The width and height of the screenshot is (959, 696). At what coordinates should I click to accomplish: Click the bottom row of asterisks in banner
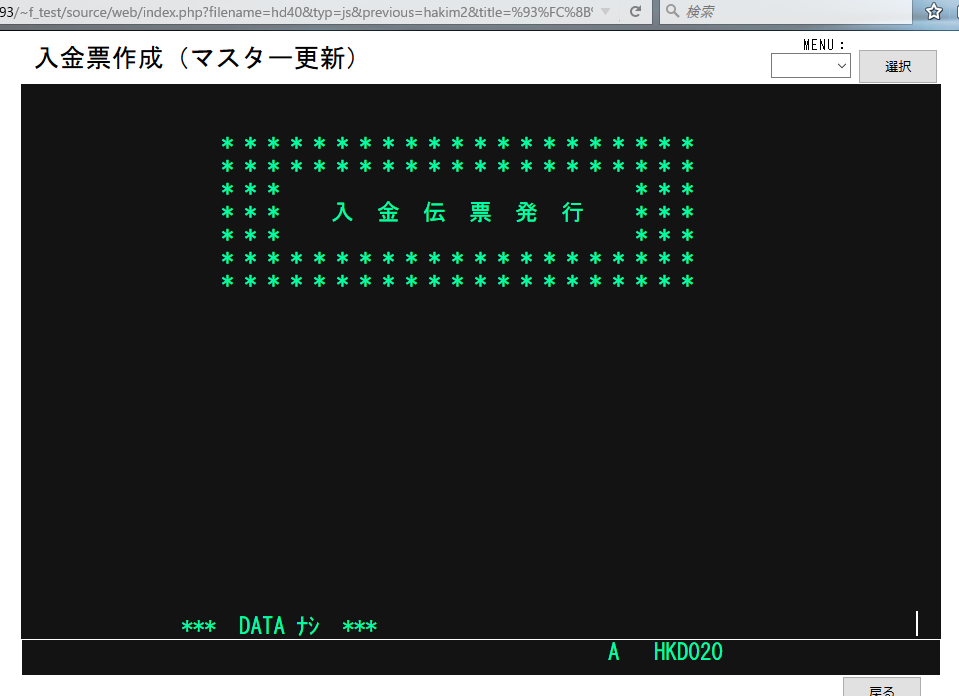pos(457,281)
